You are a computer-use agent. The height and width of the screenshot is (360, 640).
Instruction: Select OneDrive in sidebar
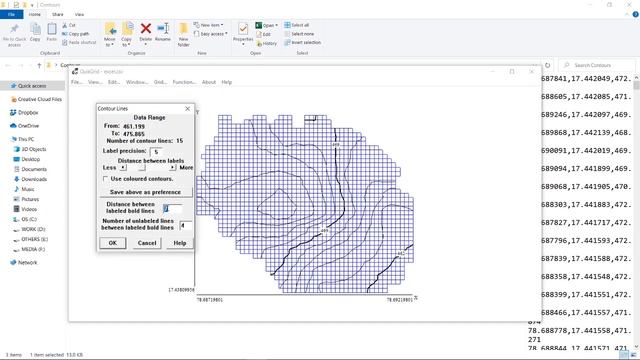pos(24,126)
